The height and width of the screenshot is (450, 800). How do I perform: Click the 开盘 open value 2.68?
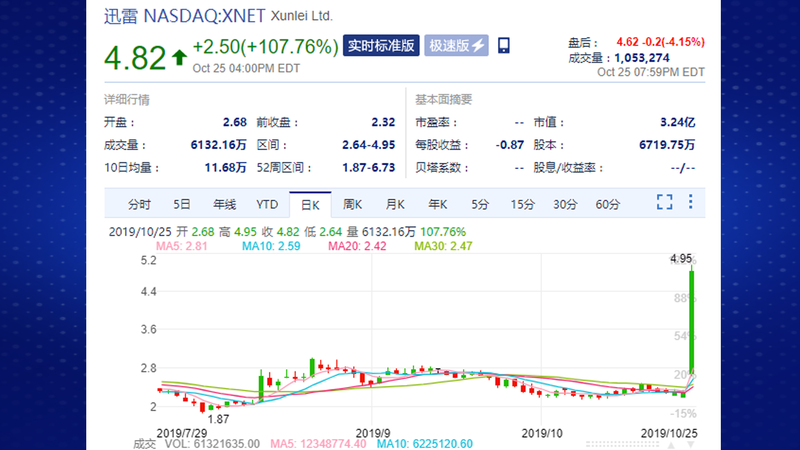coord(235,122)
